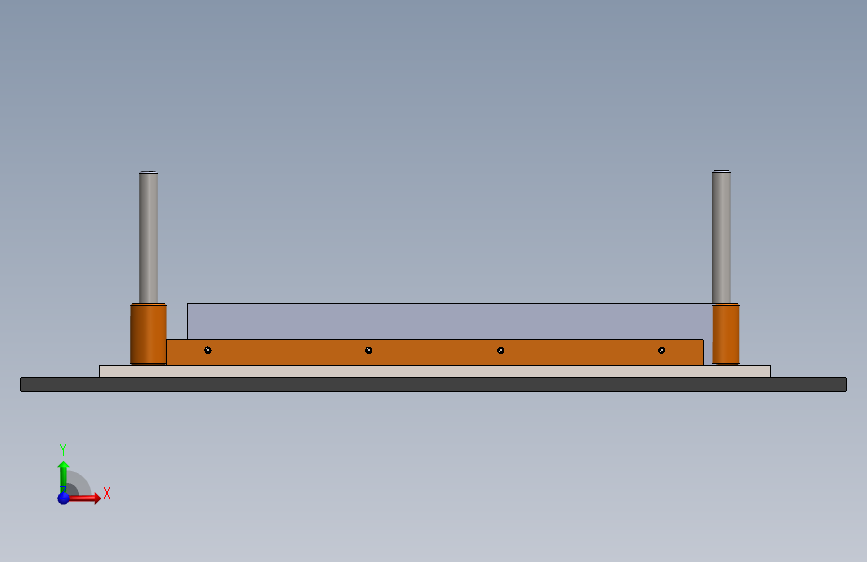Select the beige base plate
This screenshot has width=867, height=562.
(x=435, y=371)
